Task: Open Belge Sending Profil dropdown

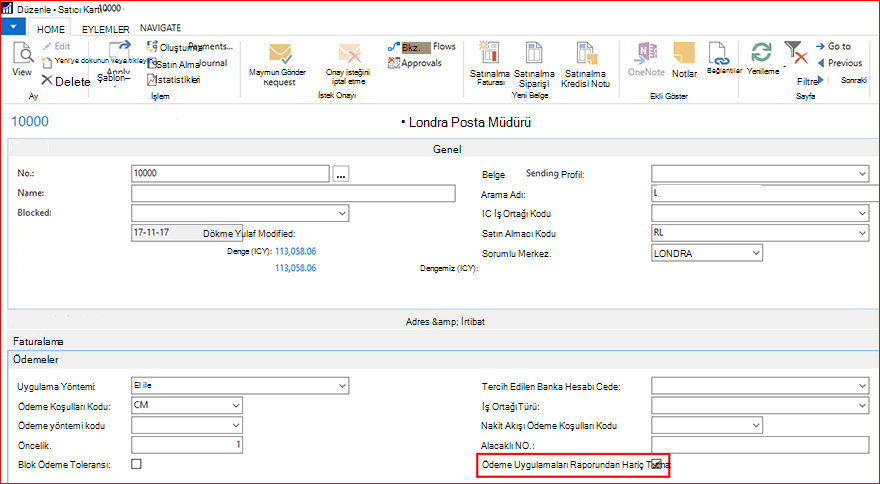Action: click(862, 173)
